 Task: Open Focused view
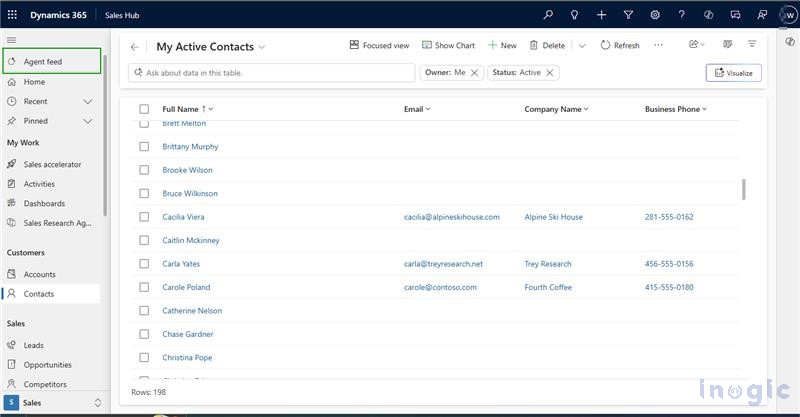point(379,45)
